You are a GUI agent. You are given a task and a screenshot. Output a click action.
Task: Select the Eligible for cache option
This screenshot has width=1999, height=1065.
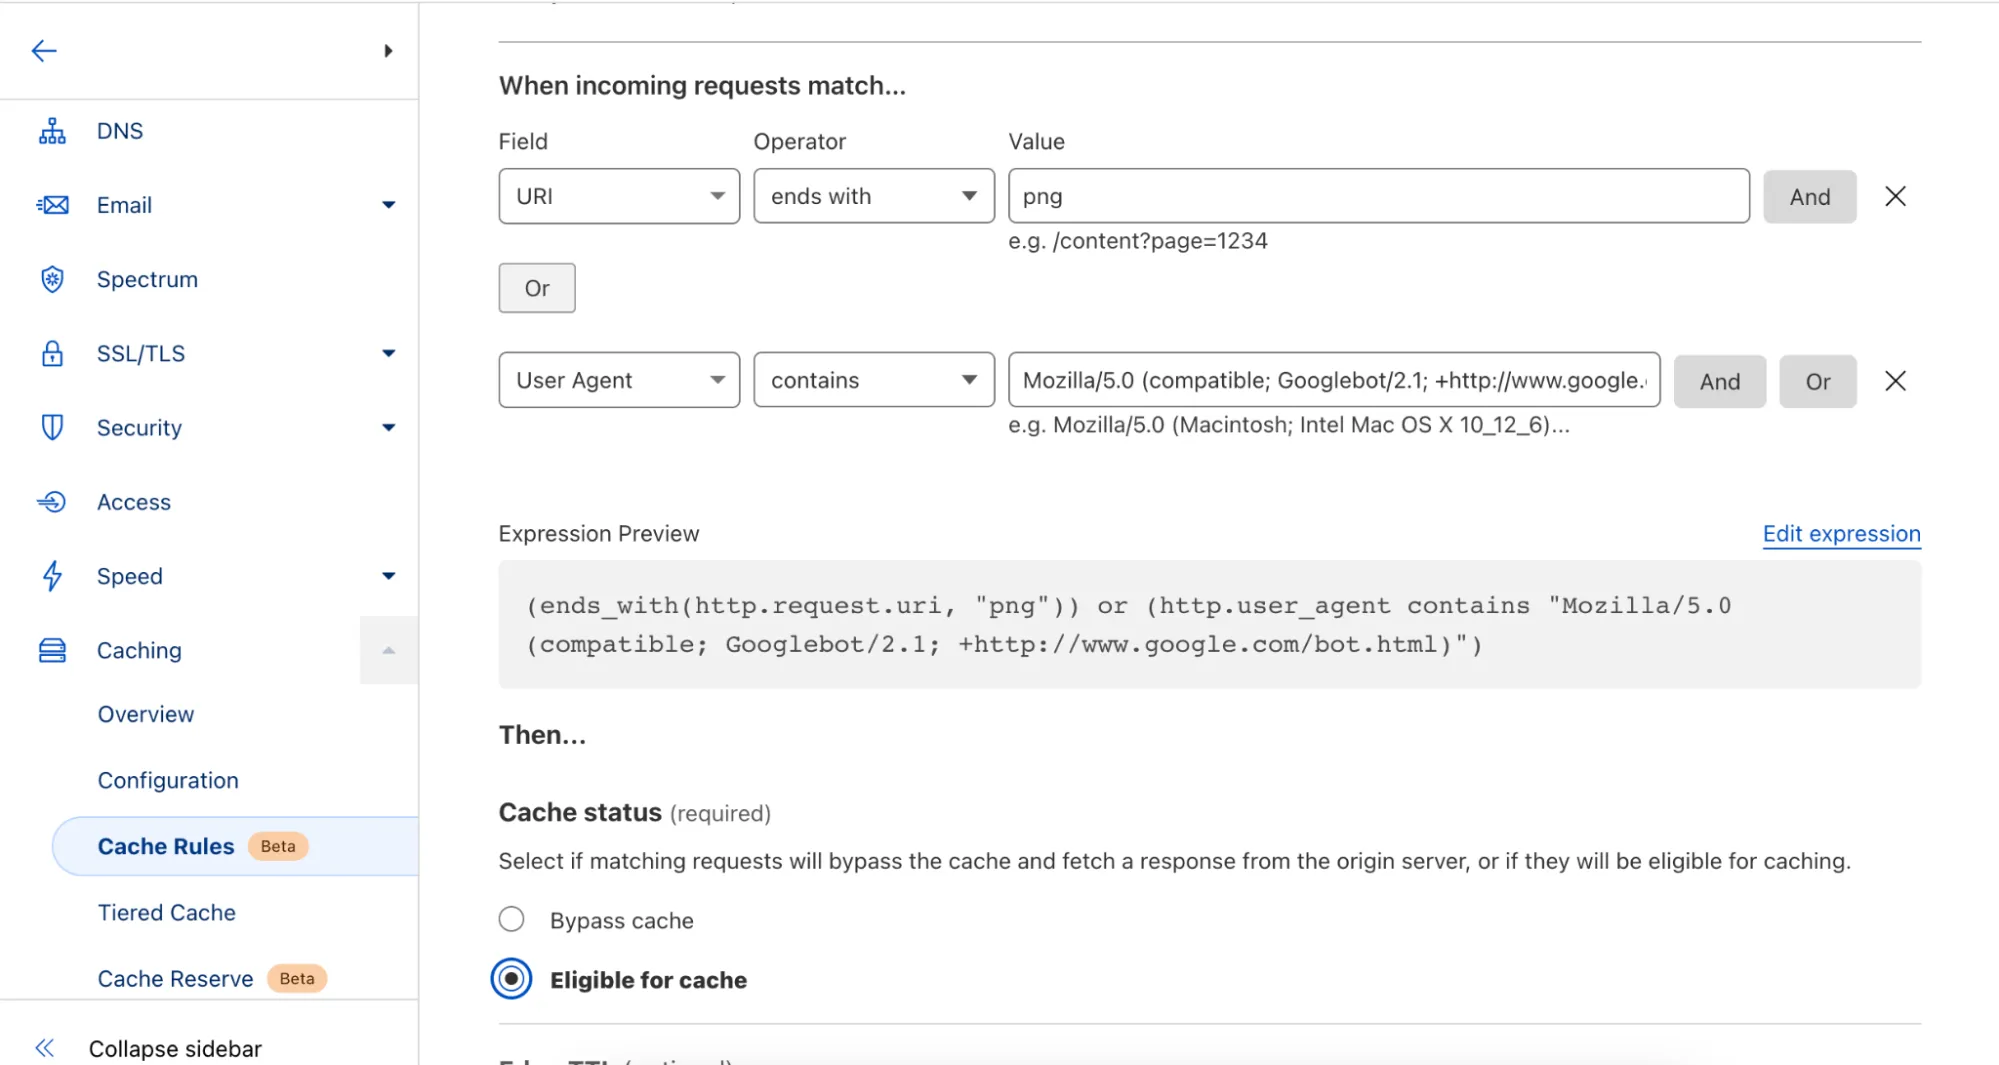[511, 979]
